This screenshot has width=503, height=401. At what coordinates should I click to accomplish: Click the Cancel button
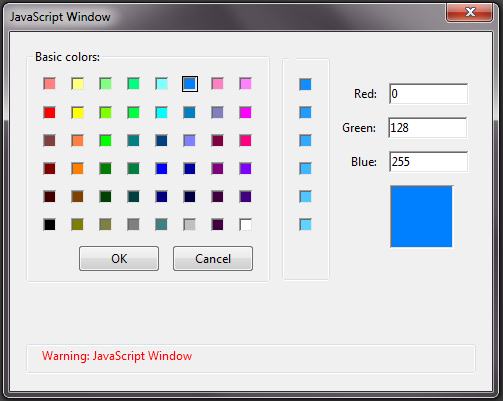click(x=213, y=259)
